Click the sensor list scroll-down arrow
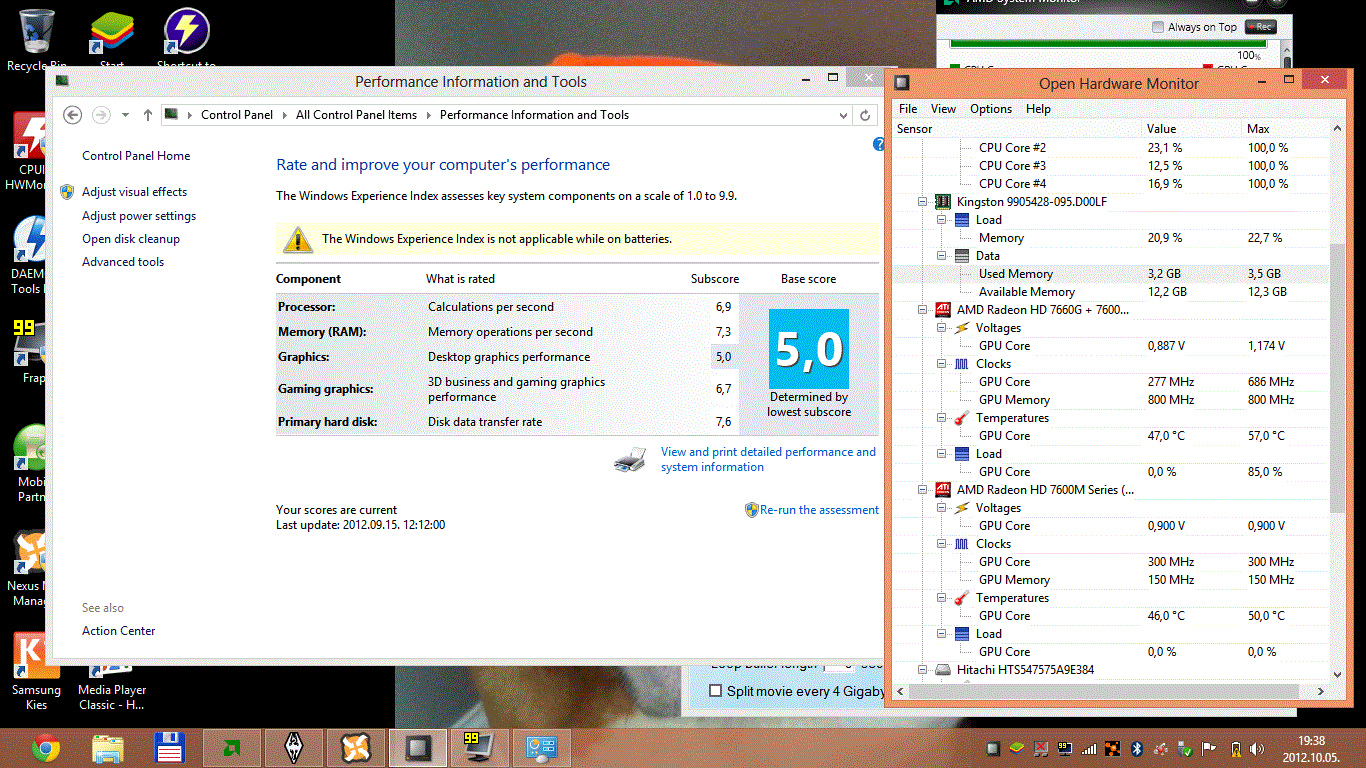 click(x=1337, y=674)
